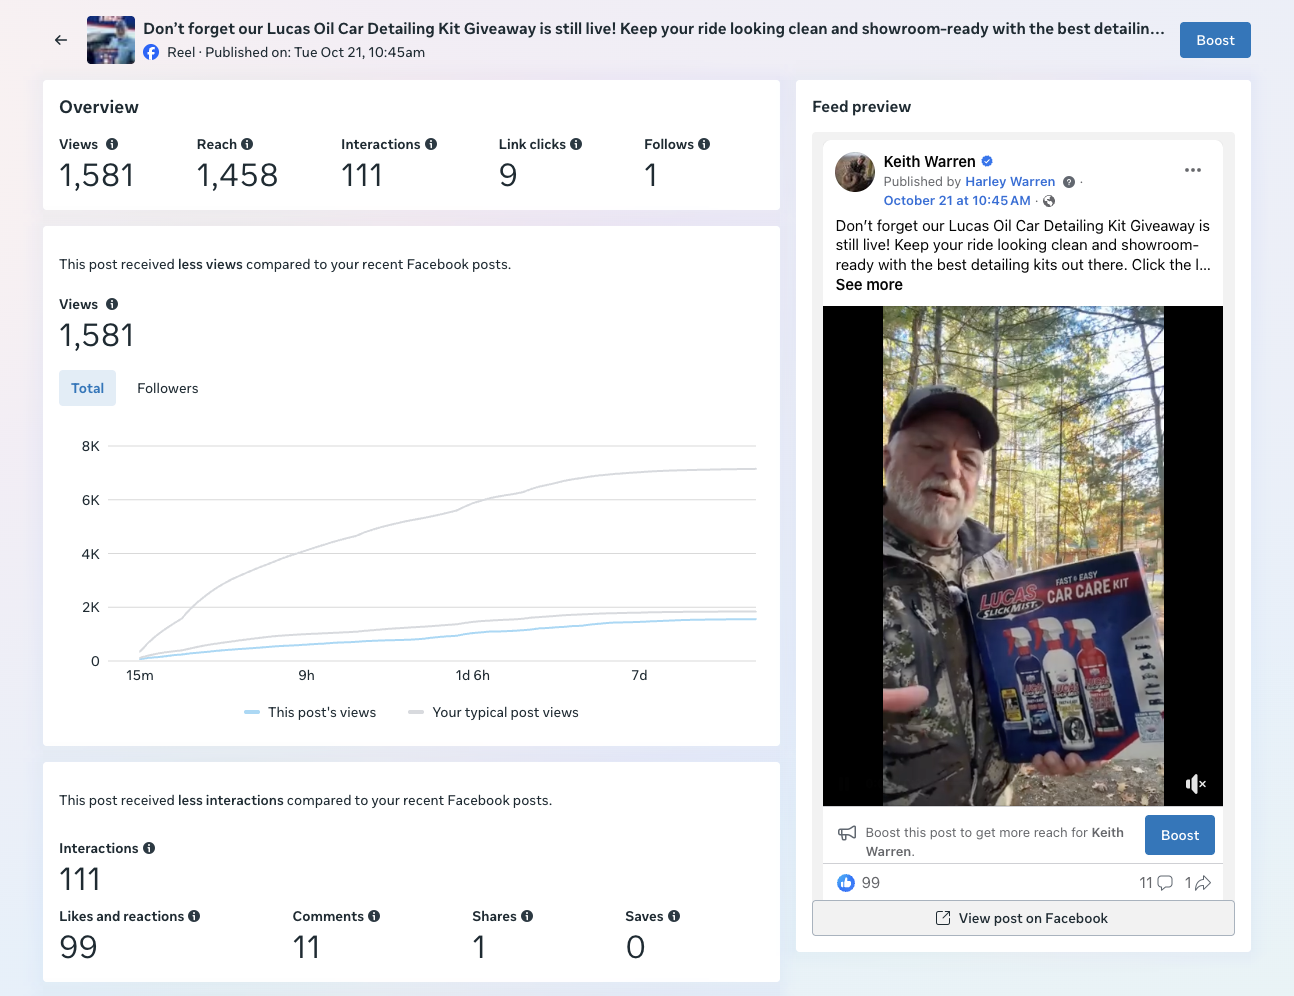Viewport: 1294px width, 996px height.
Task: Show info icon beside lower Interactions heading
Action: pyautogui.click(x=149, y=848)
